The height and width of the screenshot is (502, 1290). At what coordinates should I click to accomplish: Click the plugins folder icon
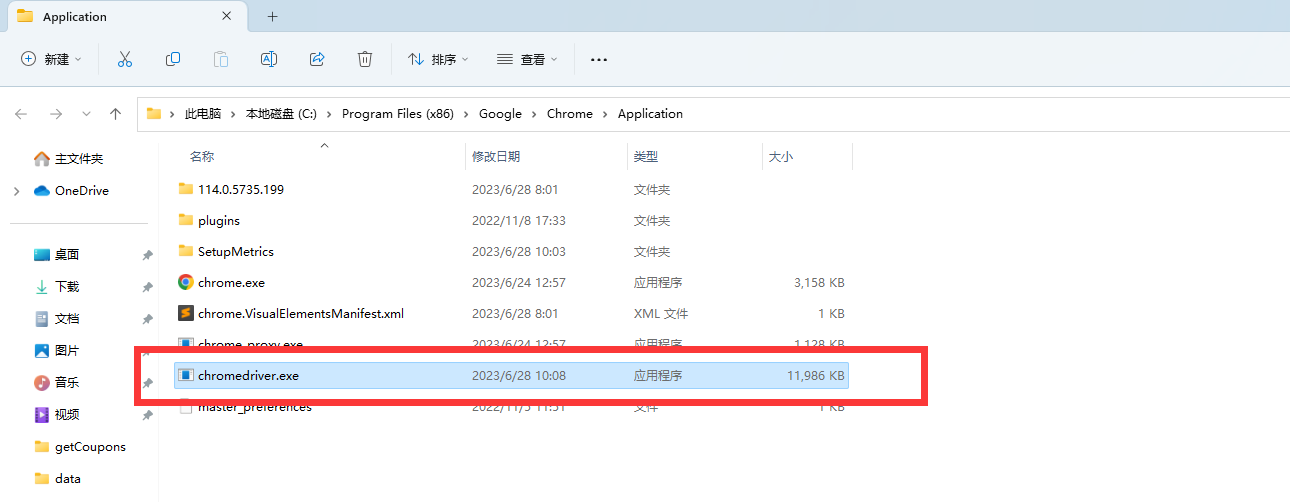pyautogui.click(x=185, y=220)
